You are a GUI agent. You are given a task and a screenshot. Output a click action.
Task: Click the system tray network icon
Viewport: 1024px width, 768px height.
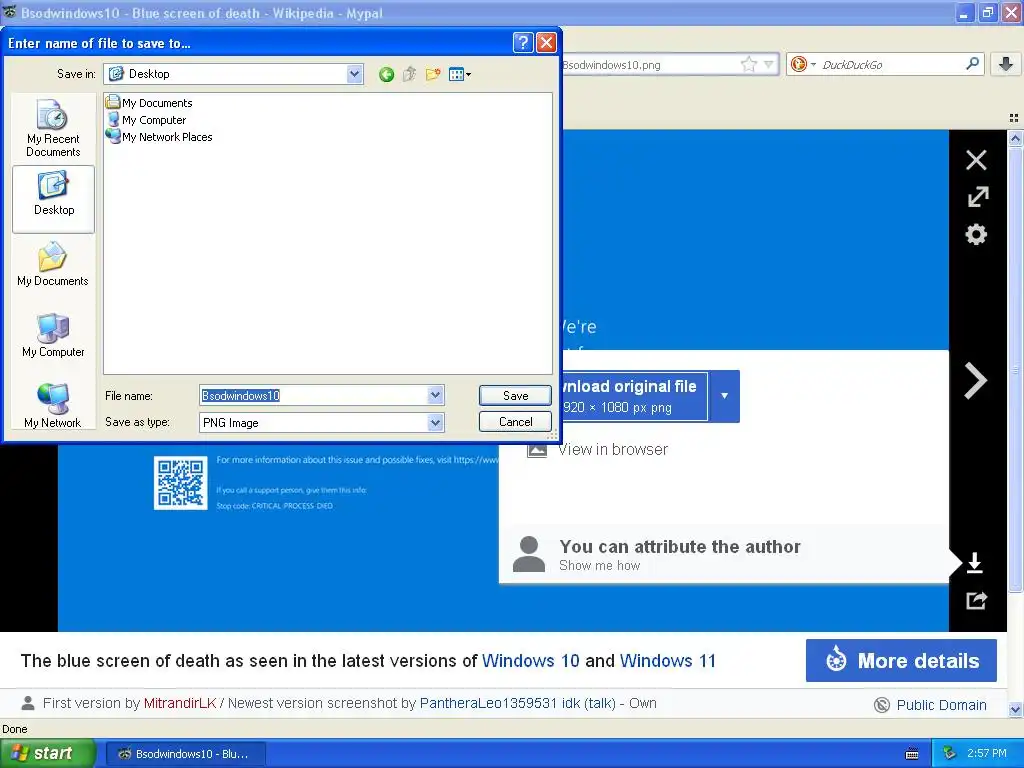pos(950,753)
